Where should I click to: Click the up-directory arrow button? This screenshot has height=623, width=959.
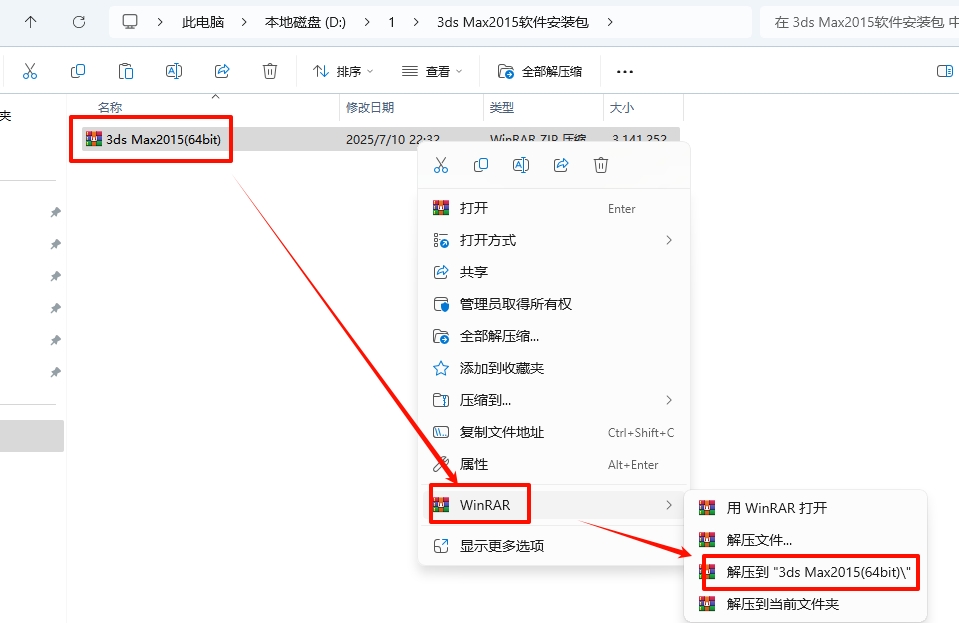click(x=31, y=21)
